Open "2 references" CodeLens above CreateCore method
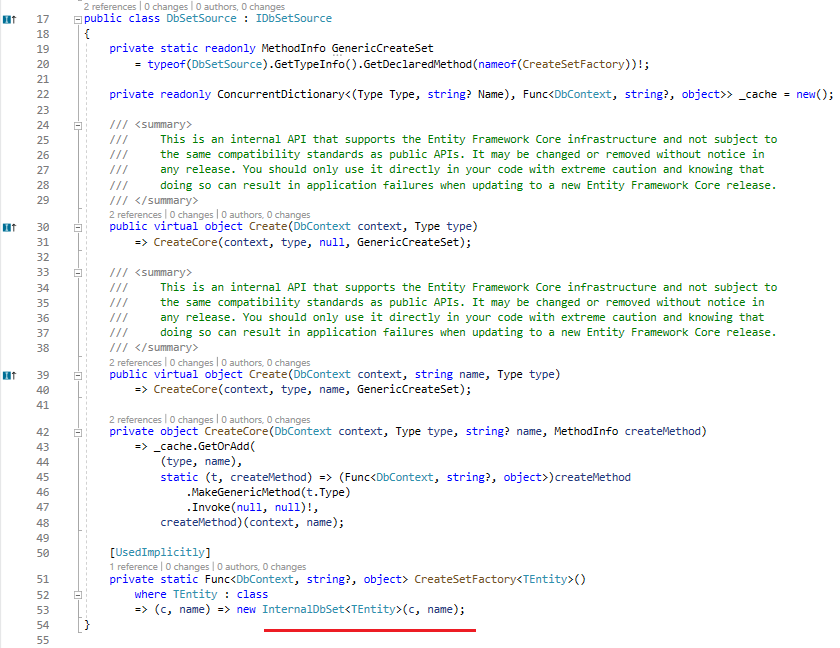The width and height of the screenshot is (840, 648). pyautogui.click(x=134, y=420)
